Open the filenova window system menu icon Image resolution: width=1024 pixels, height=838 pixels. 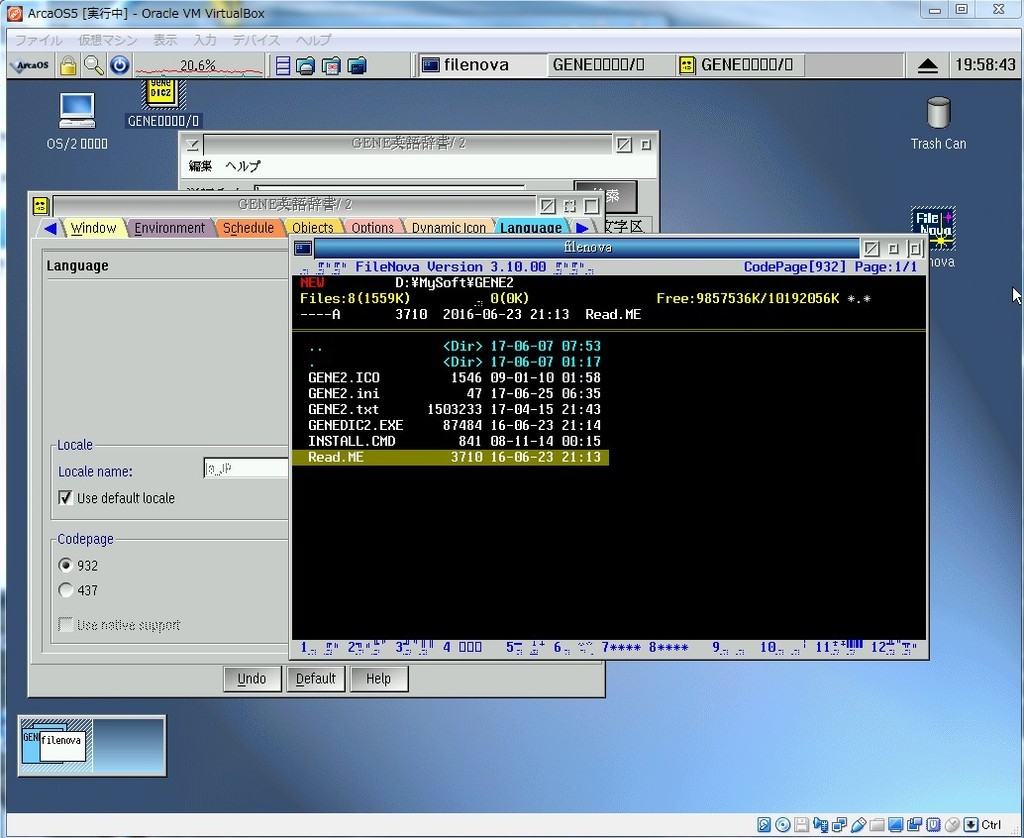point(303,248)
